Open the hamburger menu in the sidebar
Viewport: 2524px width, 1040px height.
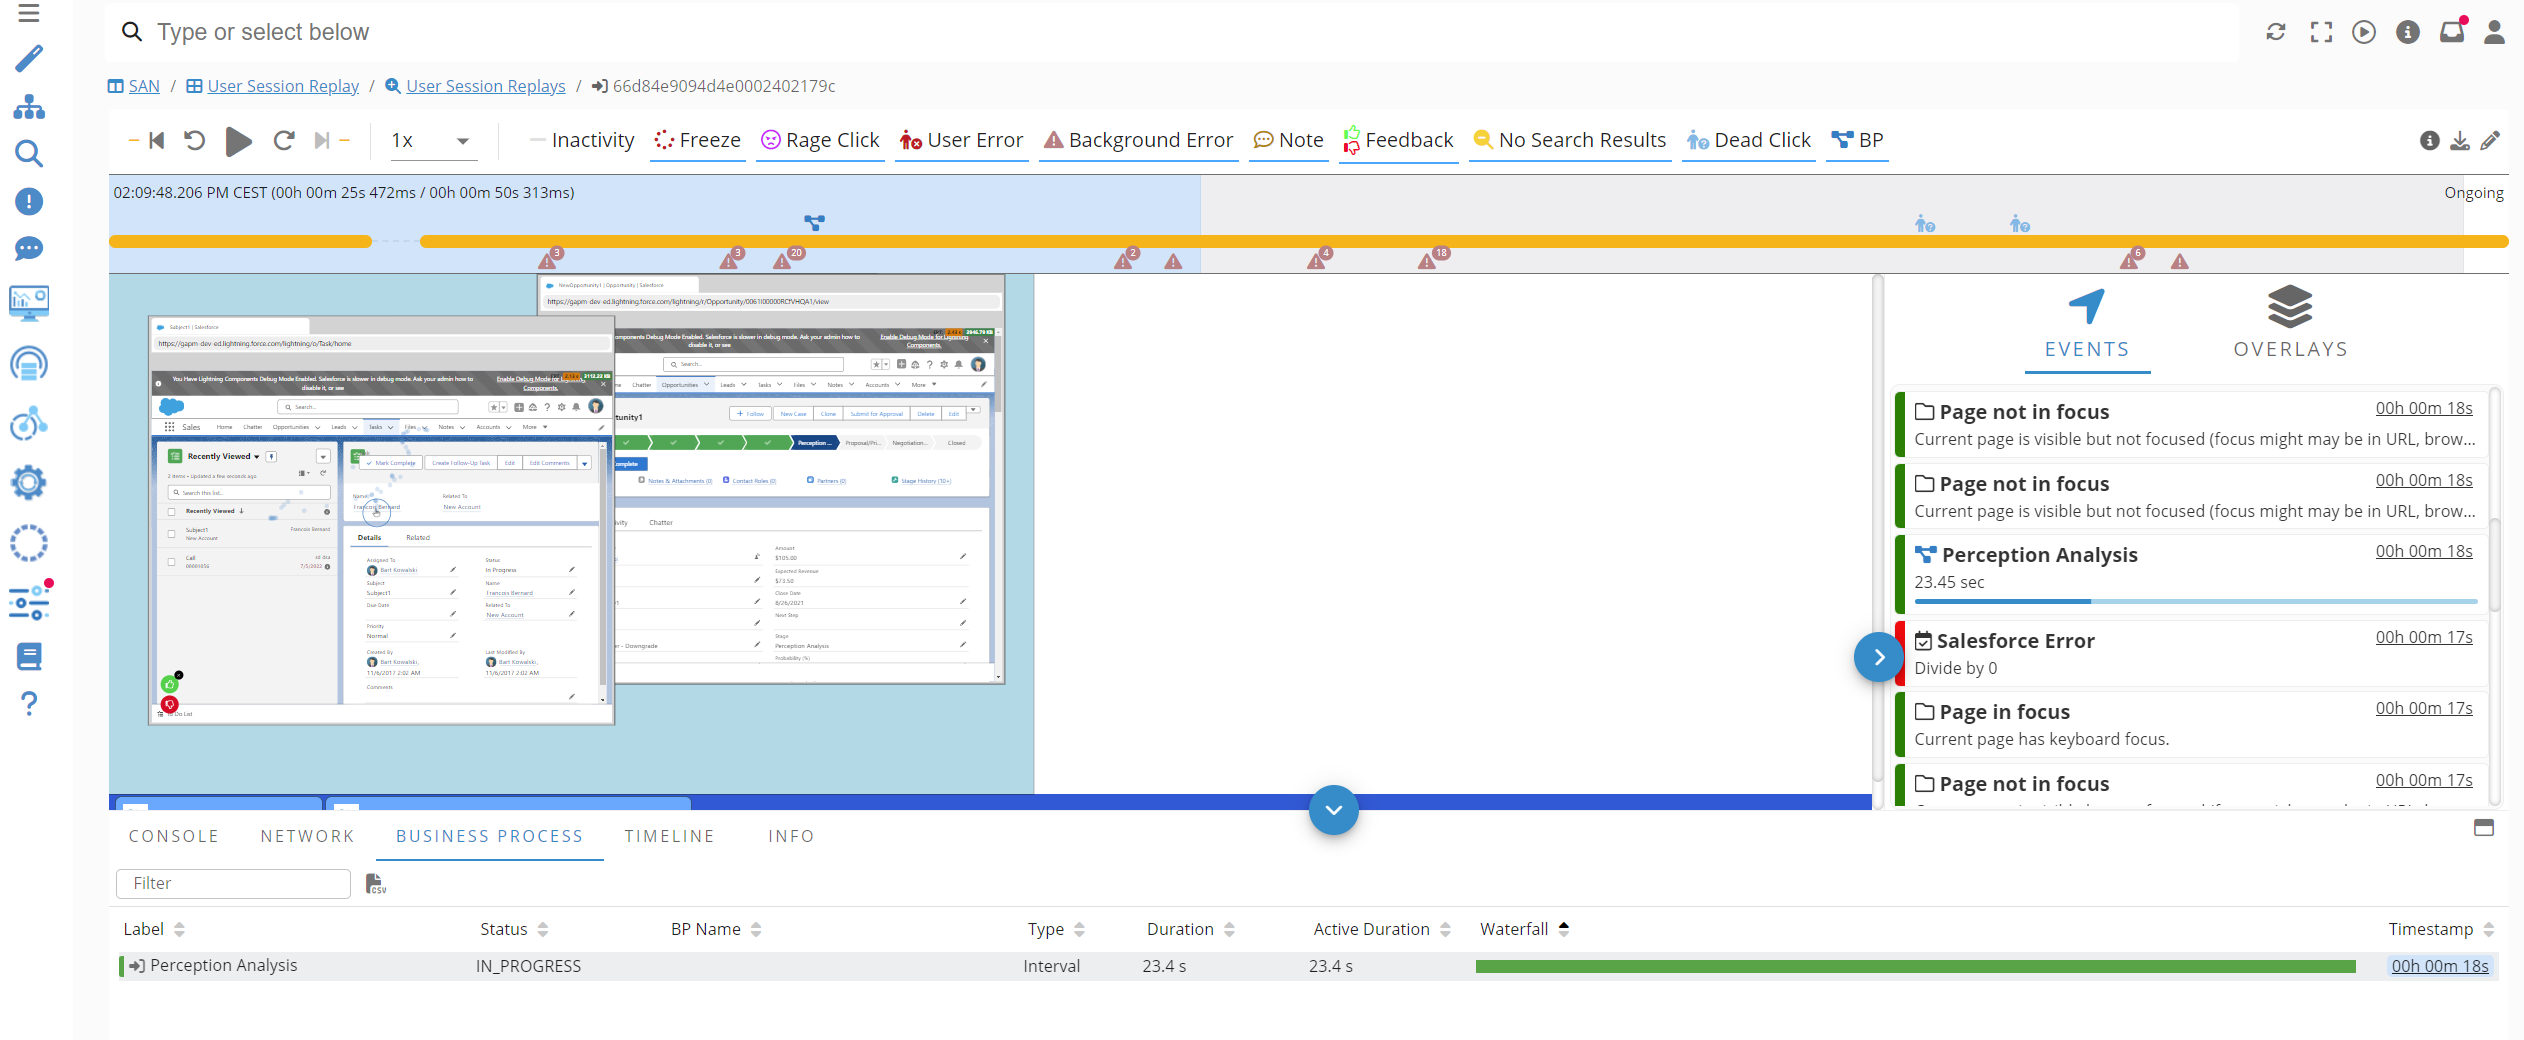29,13
